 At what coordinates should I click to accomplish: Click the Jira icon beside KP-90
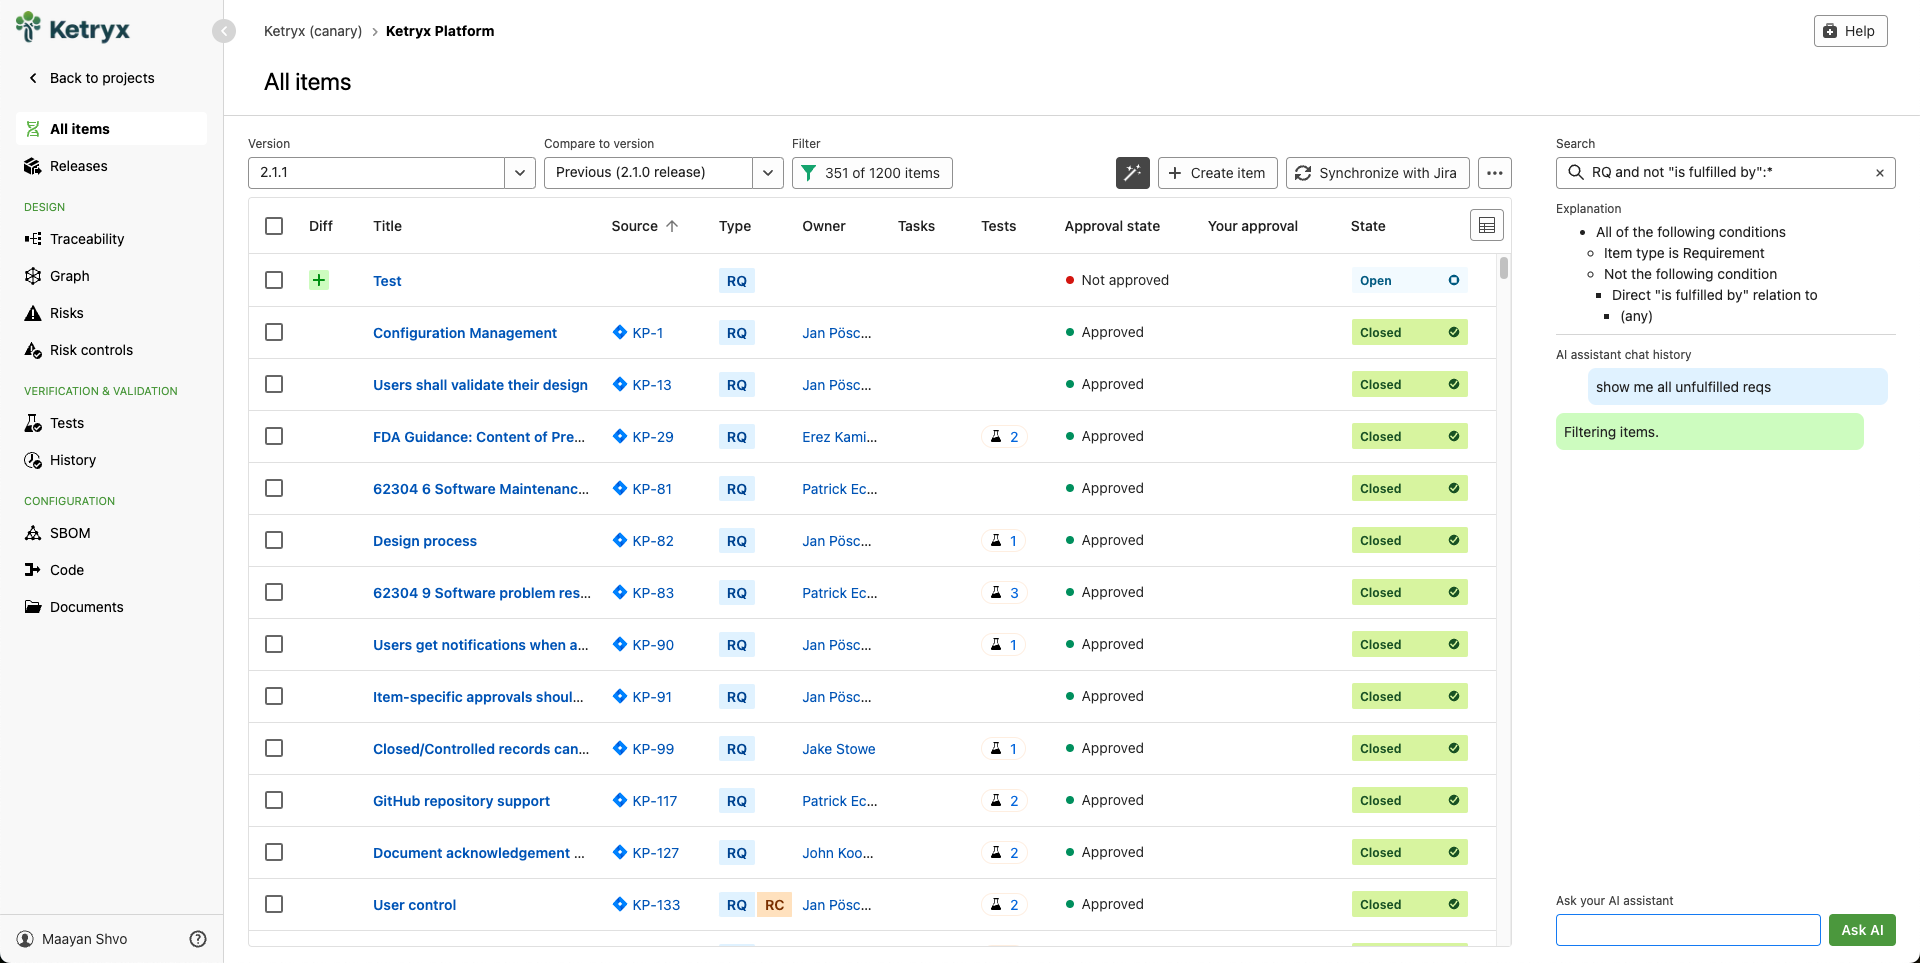pos(619,644)
